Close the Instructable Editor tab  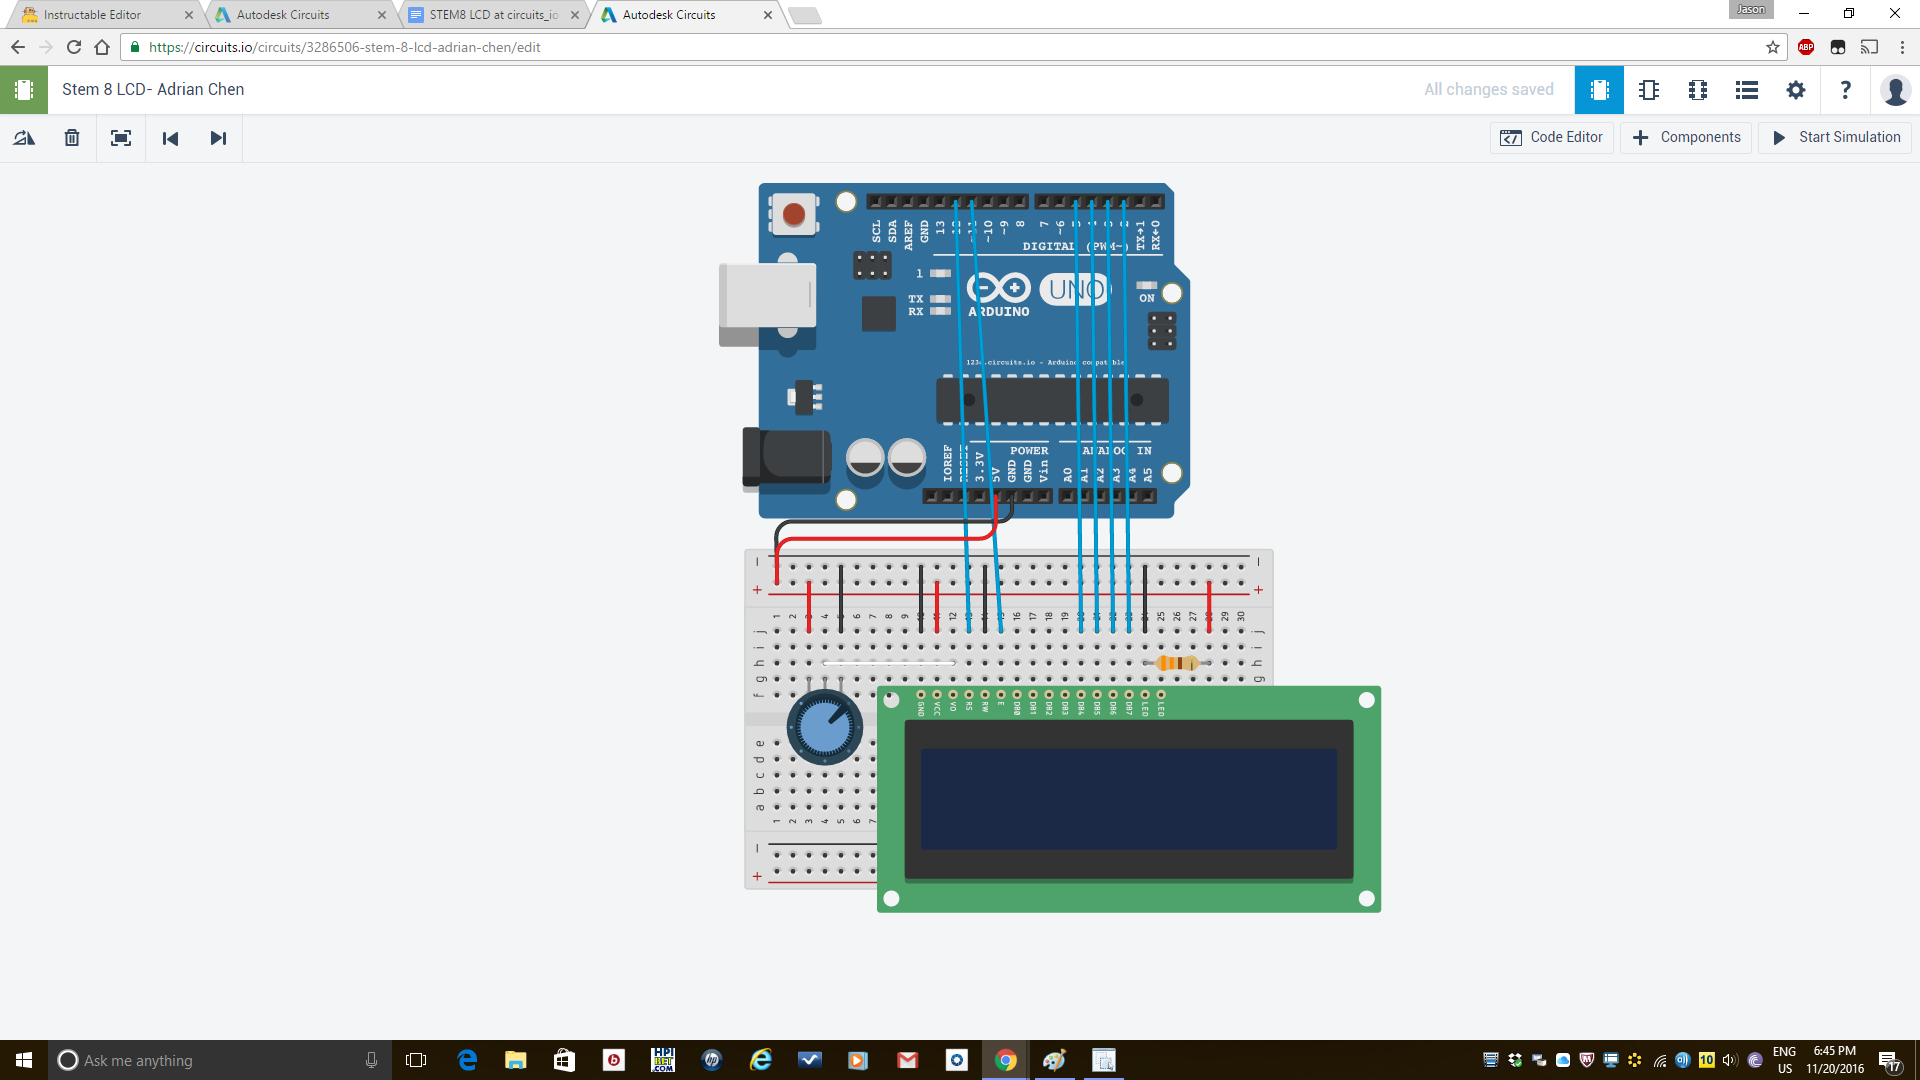pos(189,15)
